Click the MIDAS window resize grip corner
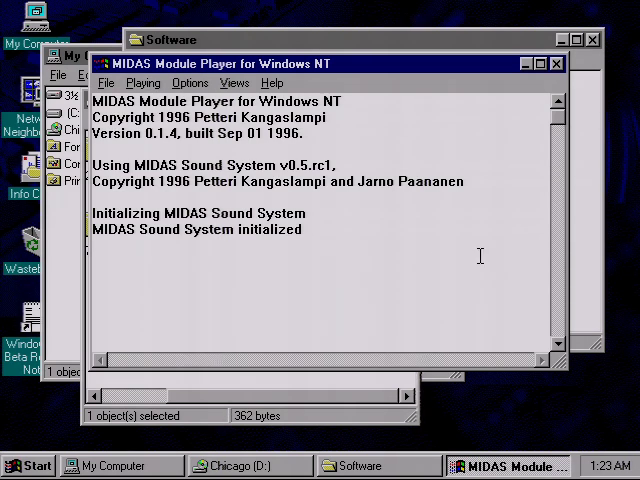This screenshot has width=640, height=480. pos(558,361)
